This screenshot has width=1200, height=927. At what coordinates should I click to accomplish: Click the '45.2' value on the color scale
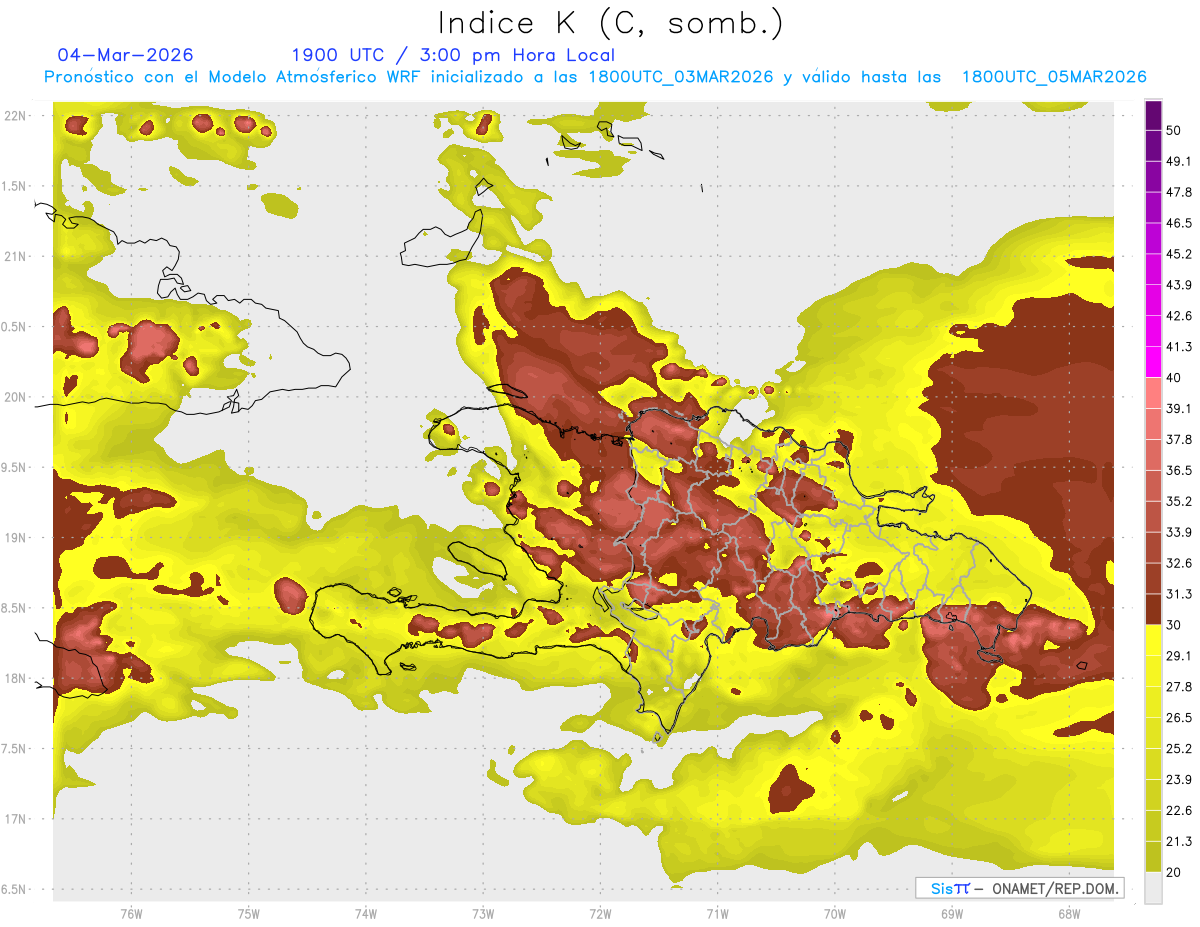pyautogui.click(x=1179, y=254)
